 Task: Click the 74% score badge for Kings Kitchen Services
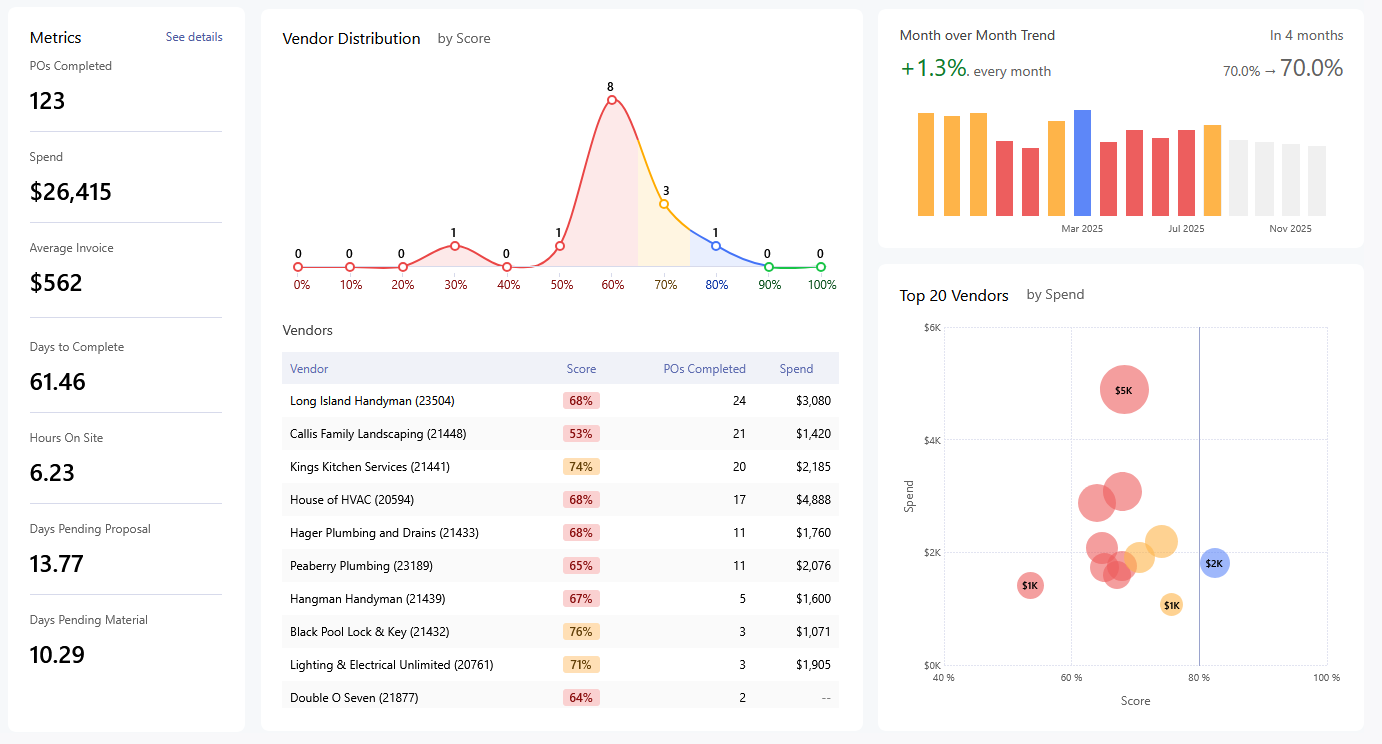point(581,467)
